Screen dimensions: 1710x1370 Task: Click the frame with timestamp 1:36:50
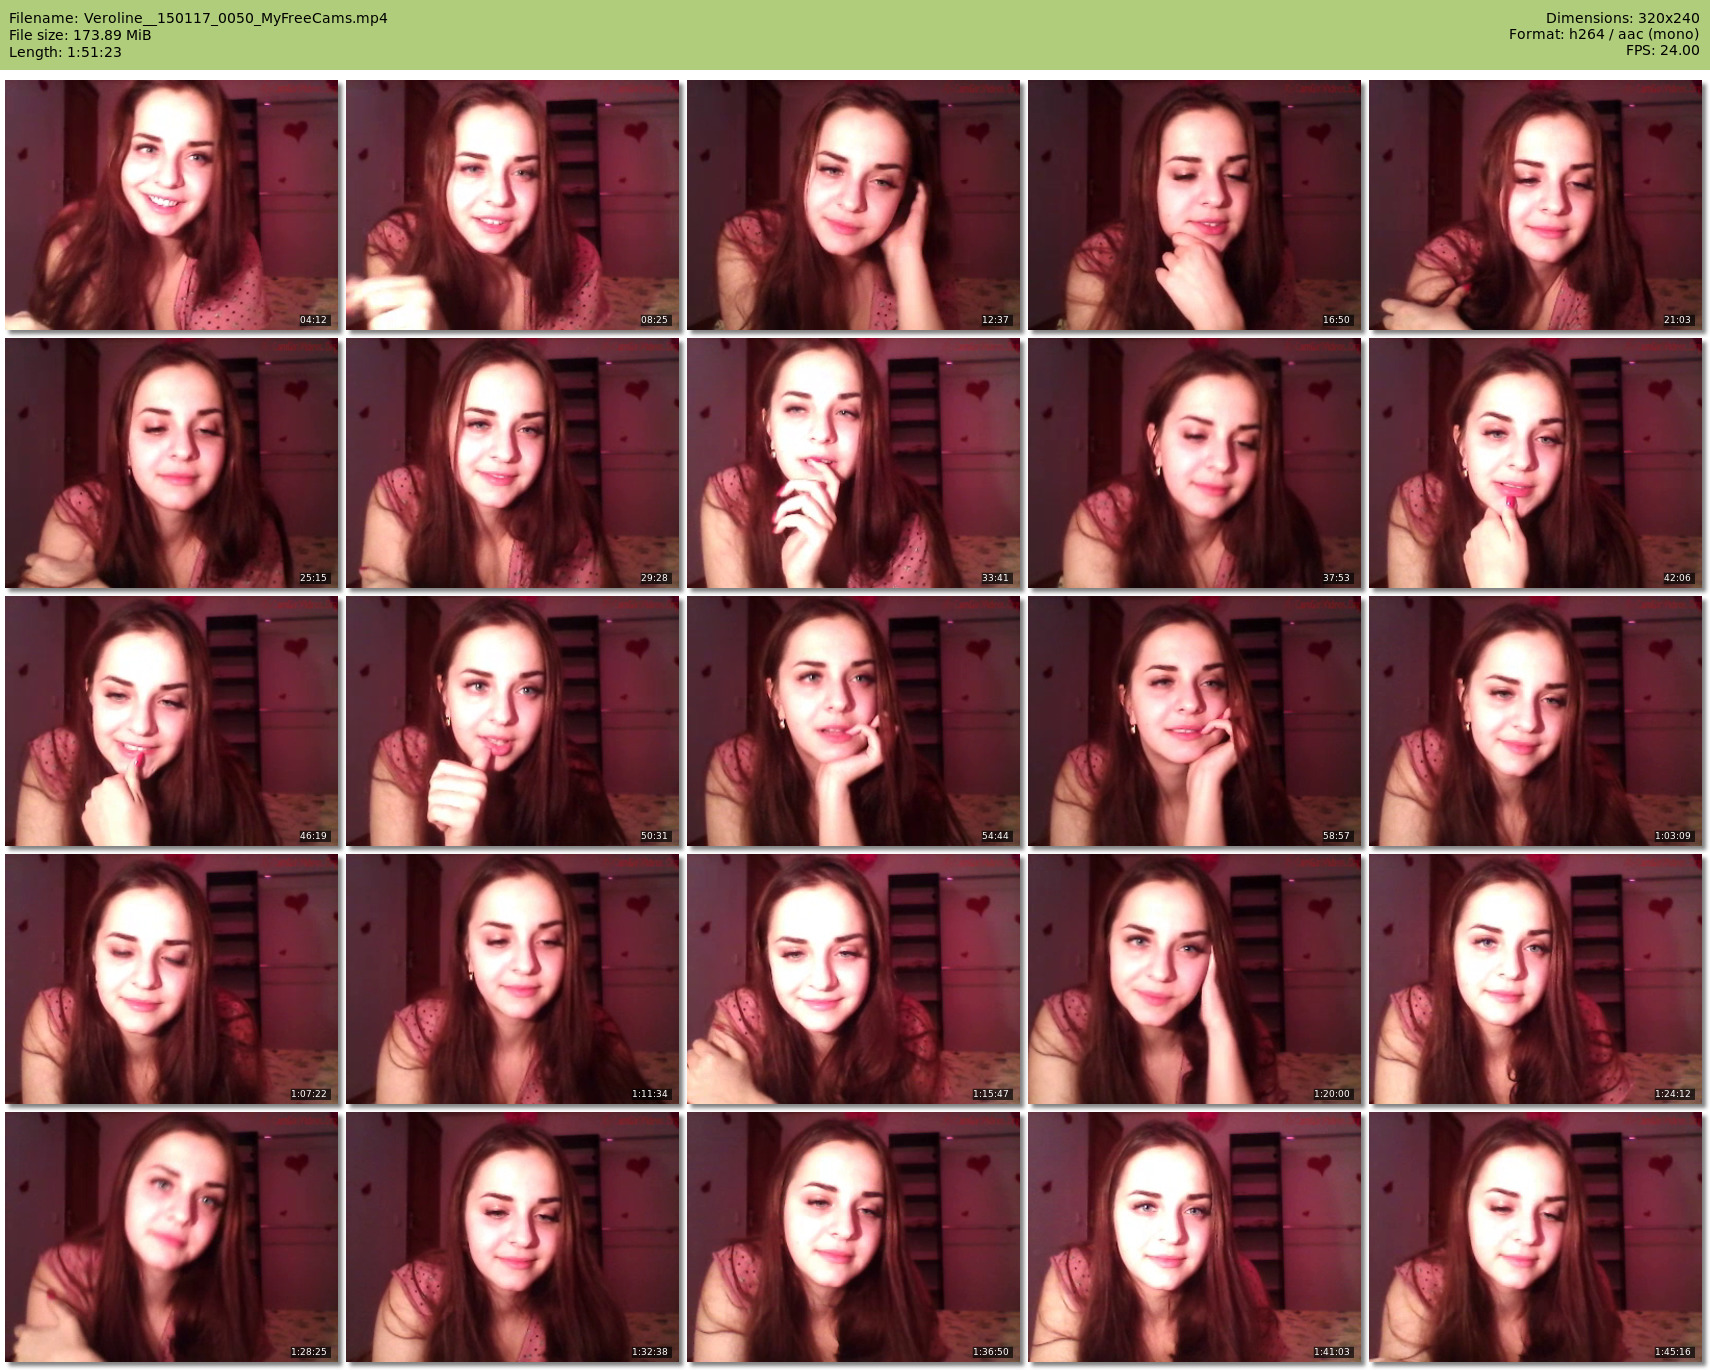coord(853,1237)
